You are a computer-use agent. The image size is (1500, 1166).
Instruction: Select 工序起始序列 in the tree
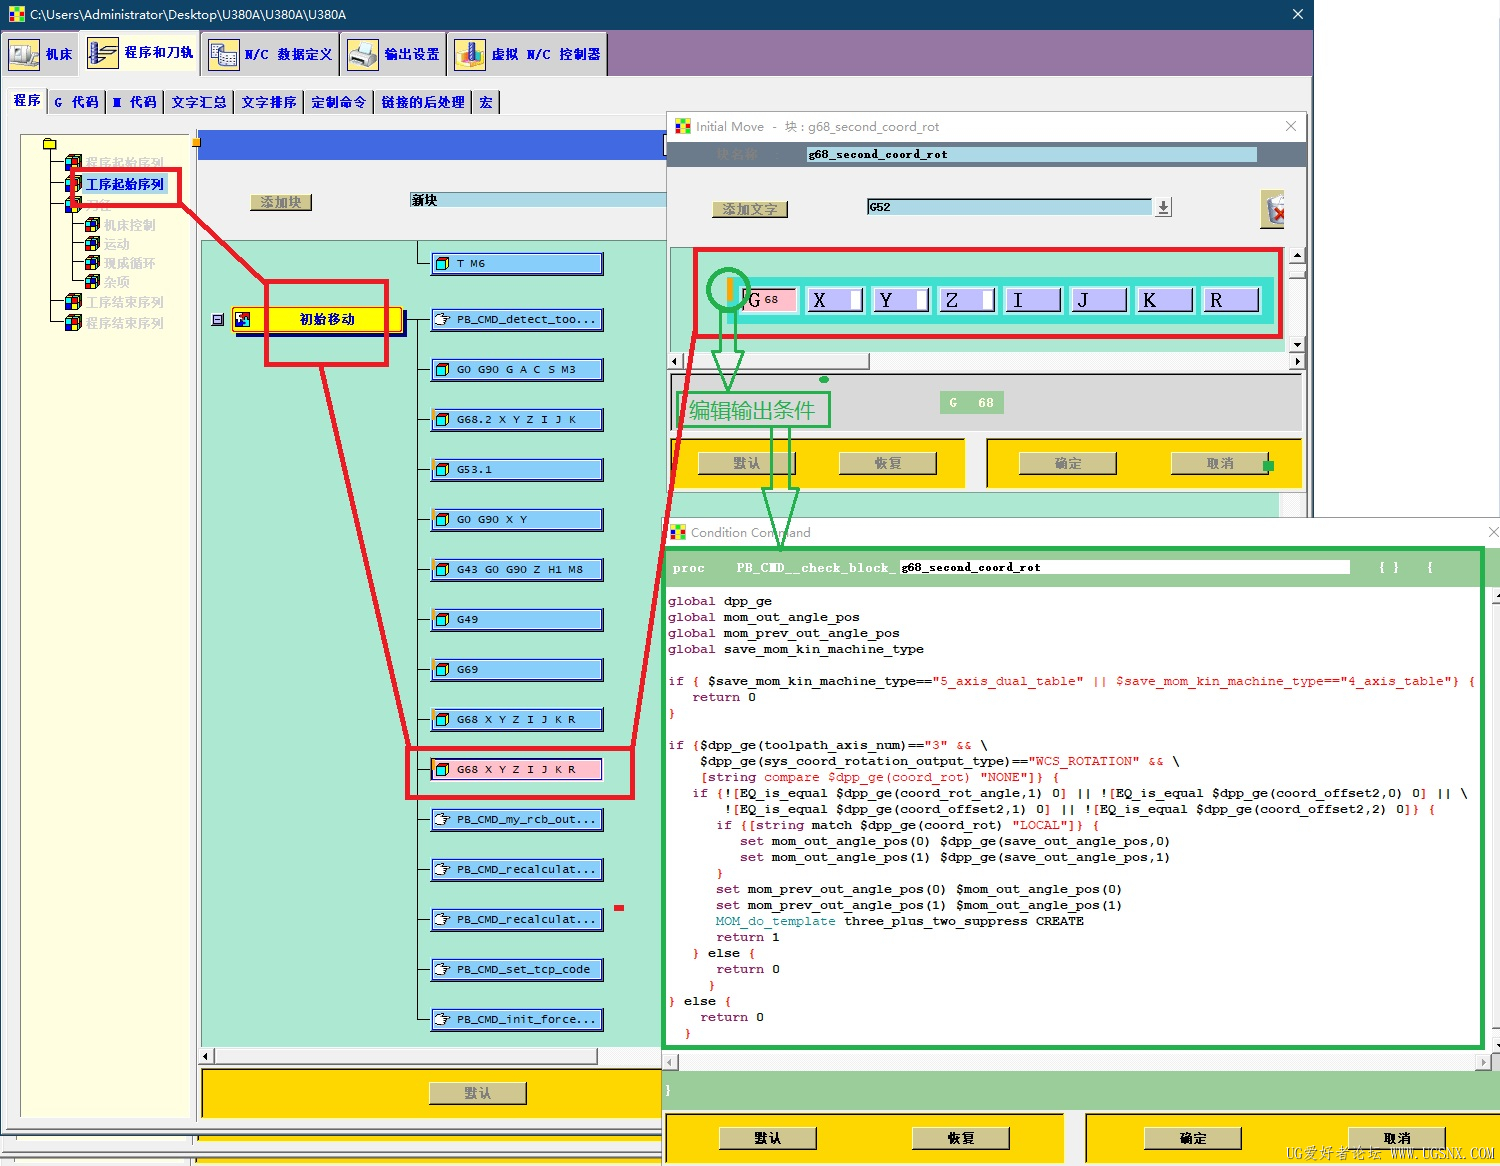point(125,184)
